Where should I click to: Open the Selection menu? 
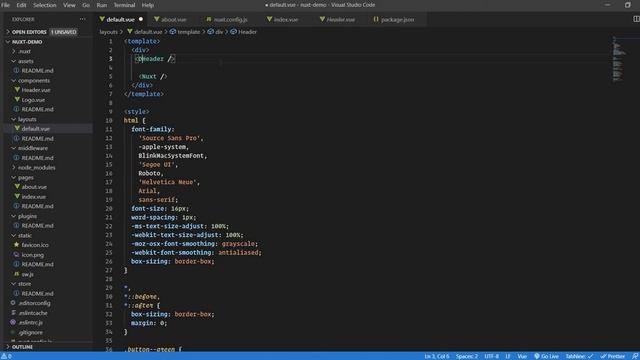coord(44,5)
